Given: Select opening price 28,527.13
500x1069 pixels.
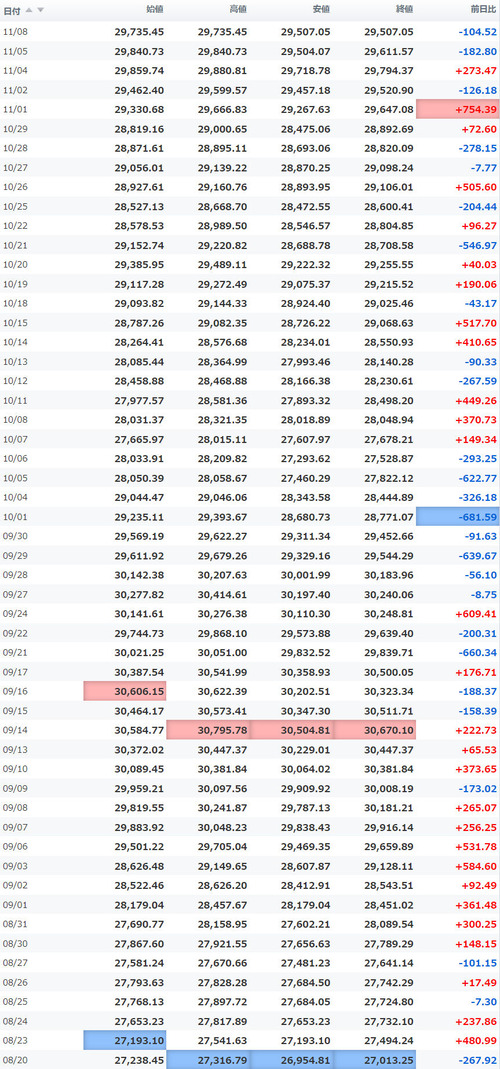Looking at the screenshot, I should 139,206.
